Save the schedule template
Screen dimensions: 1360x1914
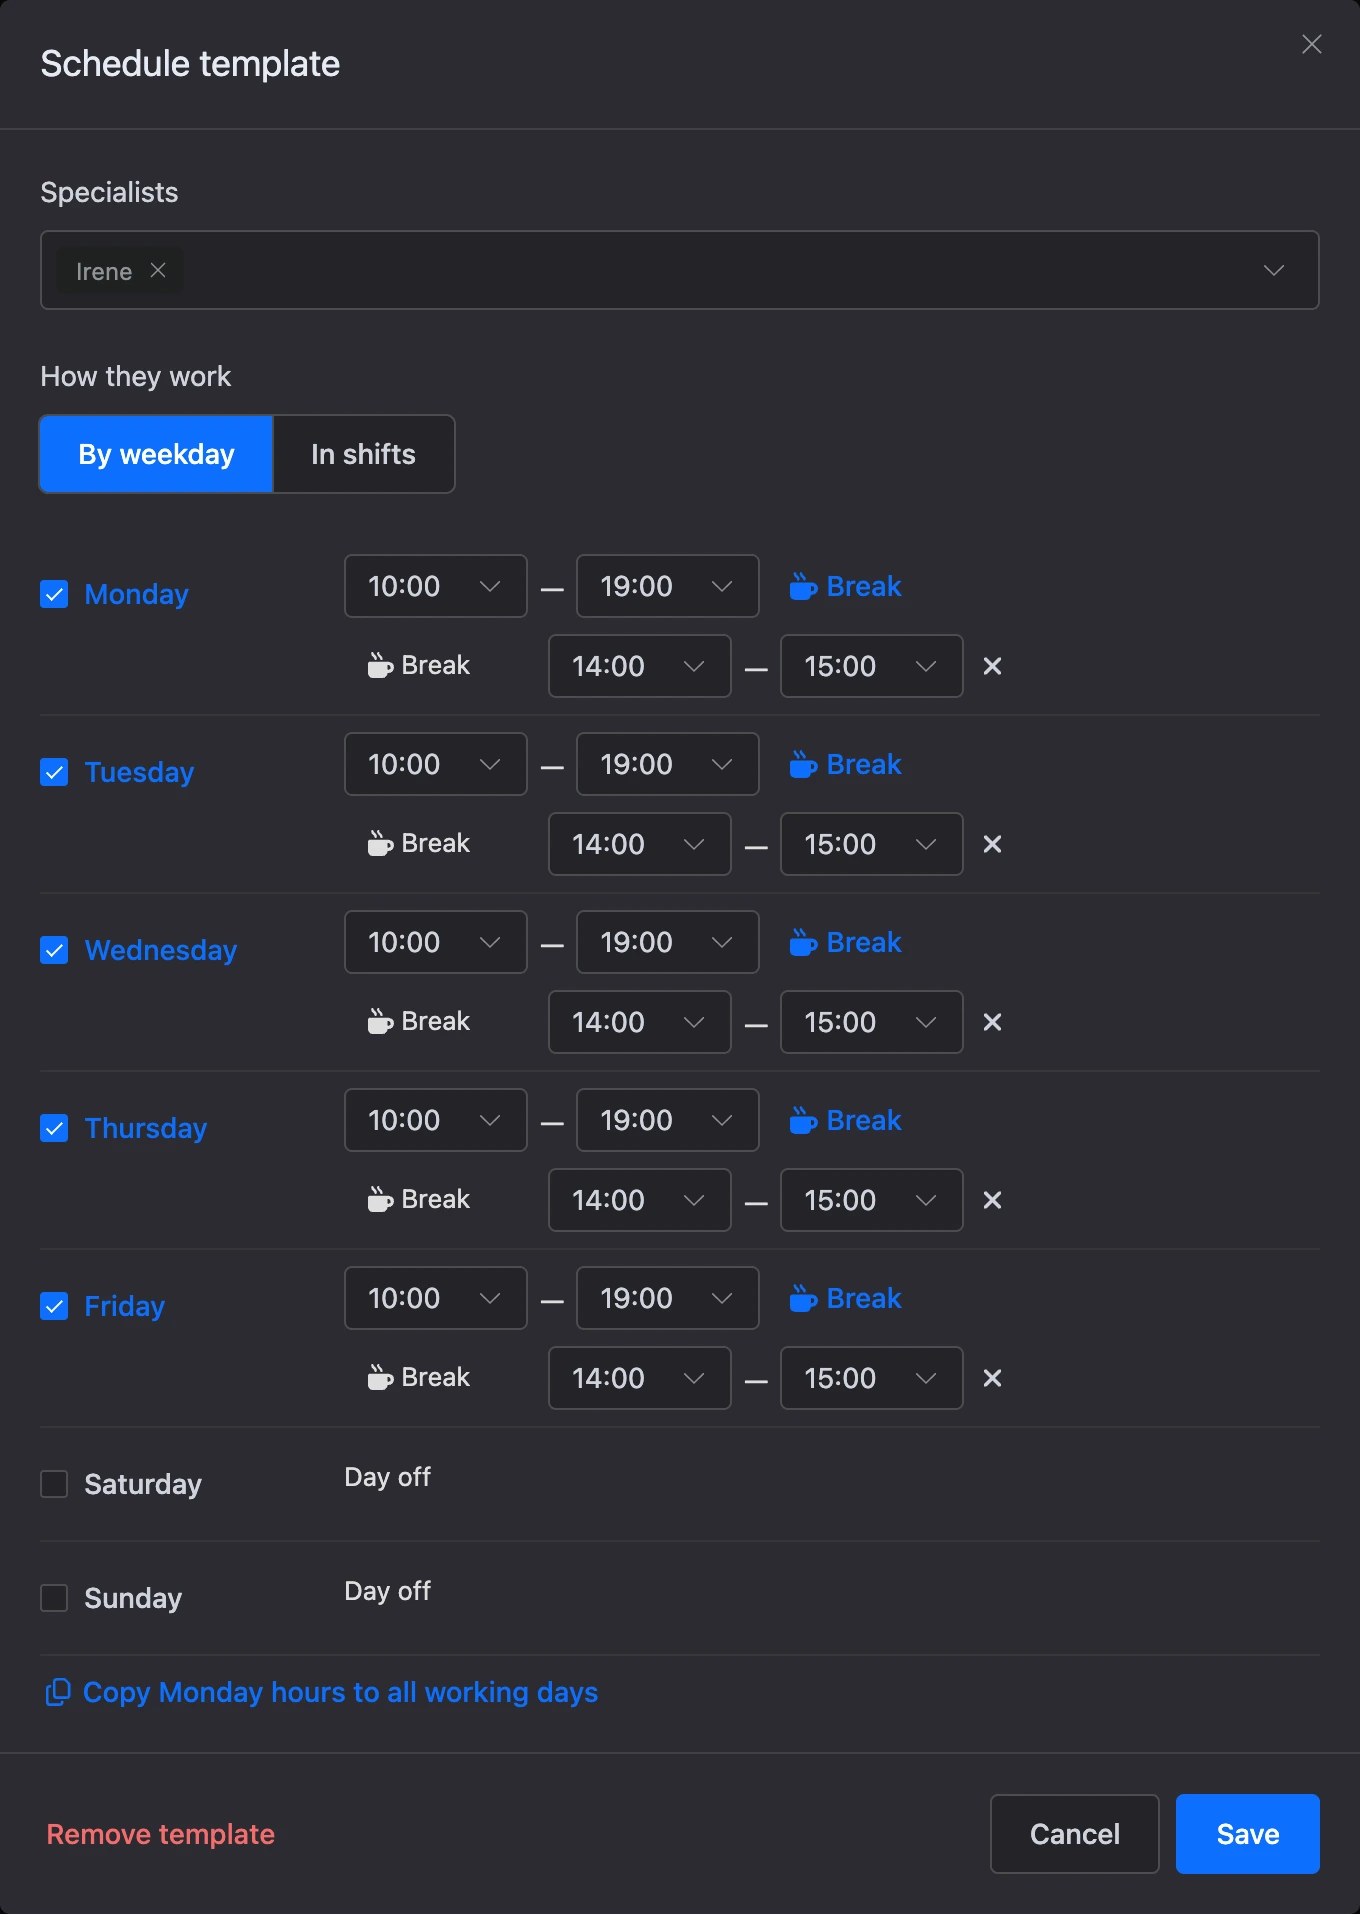(1248, 1834)
